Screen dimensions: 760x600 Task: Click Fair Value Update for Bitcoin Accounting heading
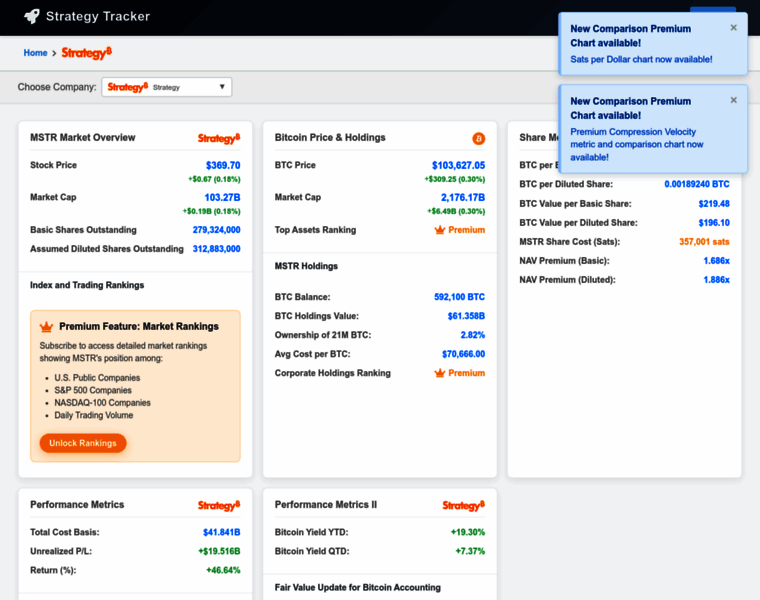point(358,587)
